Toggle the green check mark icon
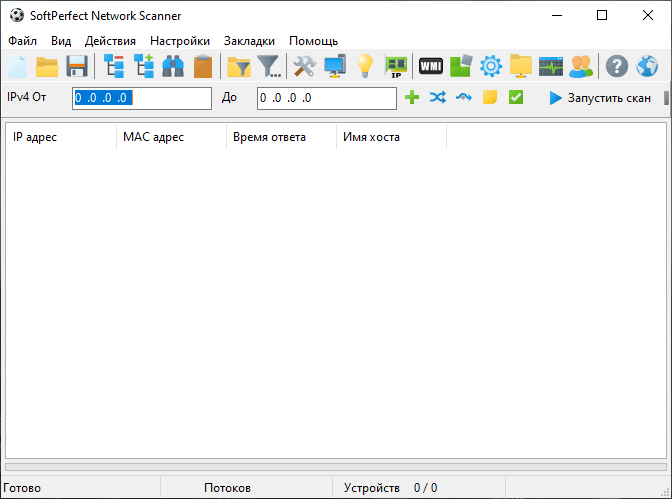The width and height of the screenshot is (672, 499). [516, 97]
